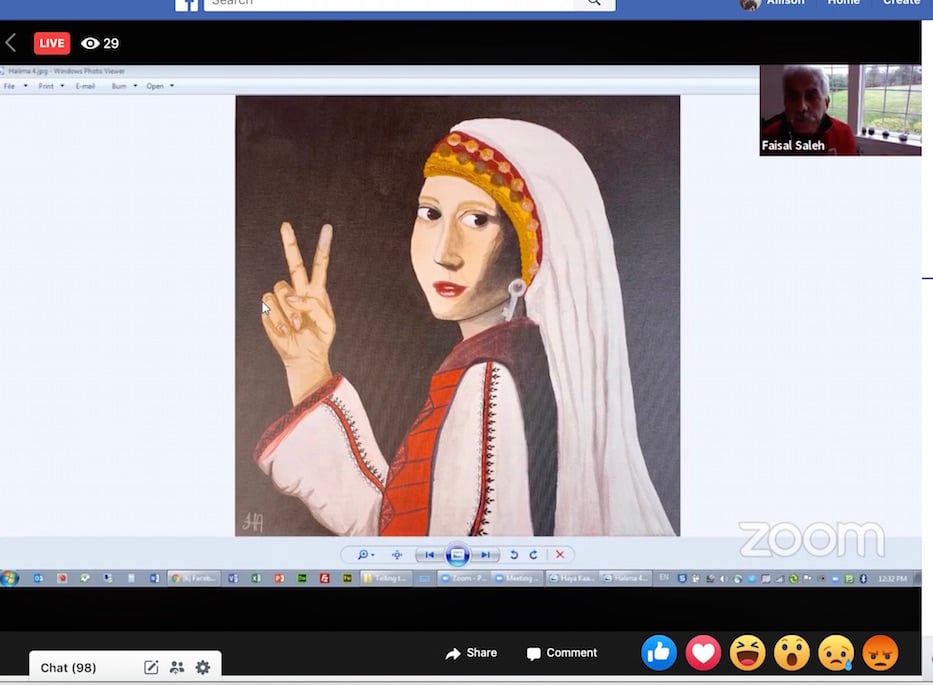Click the PowerPoint taskbar icon
Screen dimensions: 933x685
coord(279,578)
